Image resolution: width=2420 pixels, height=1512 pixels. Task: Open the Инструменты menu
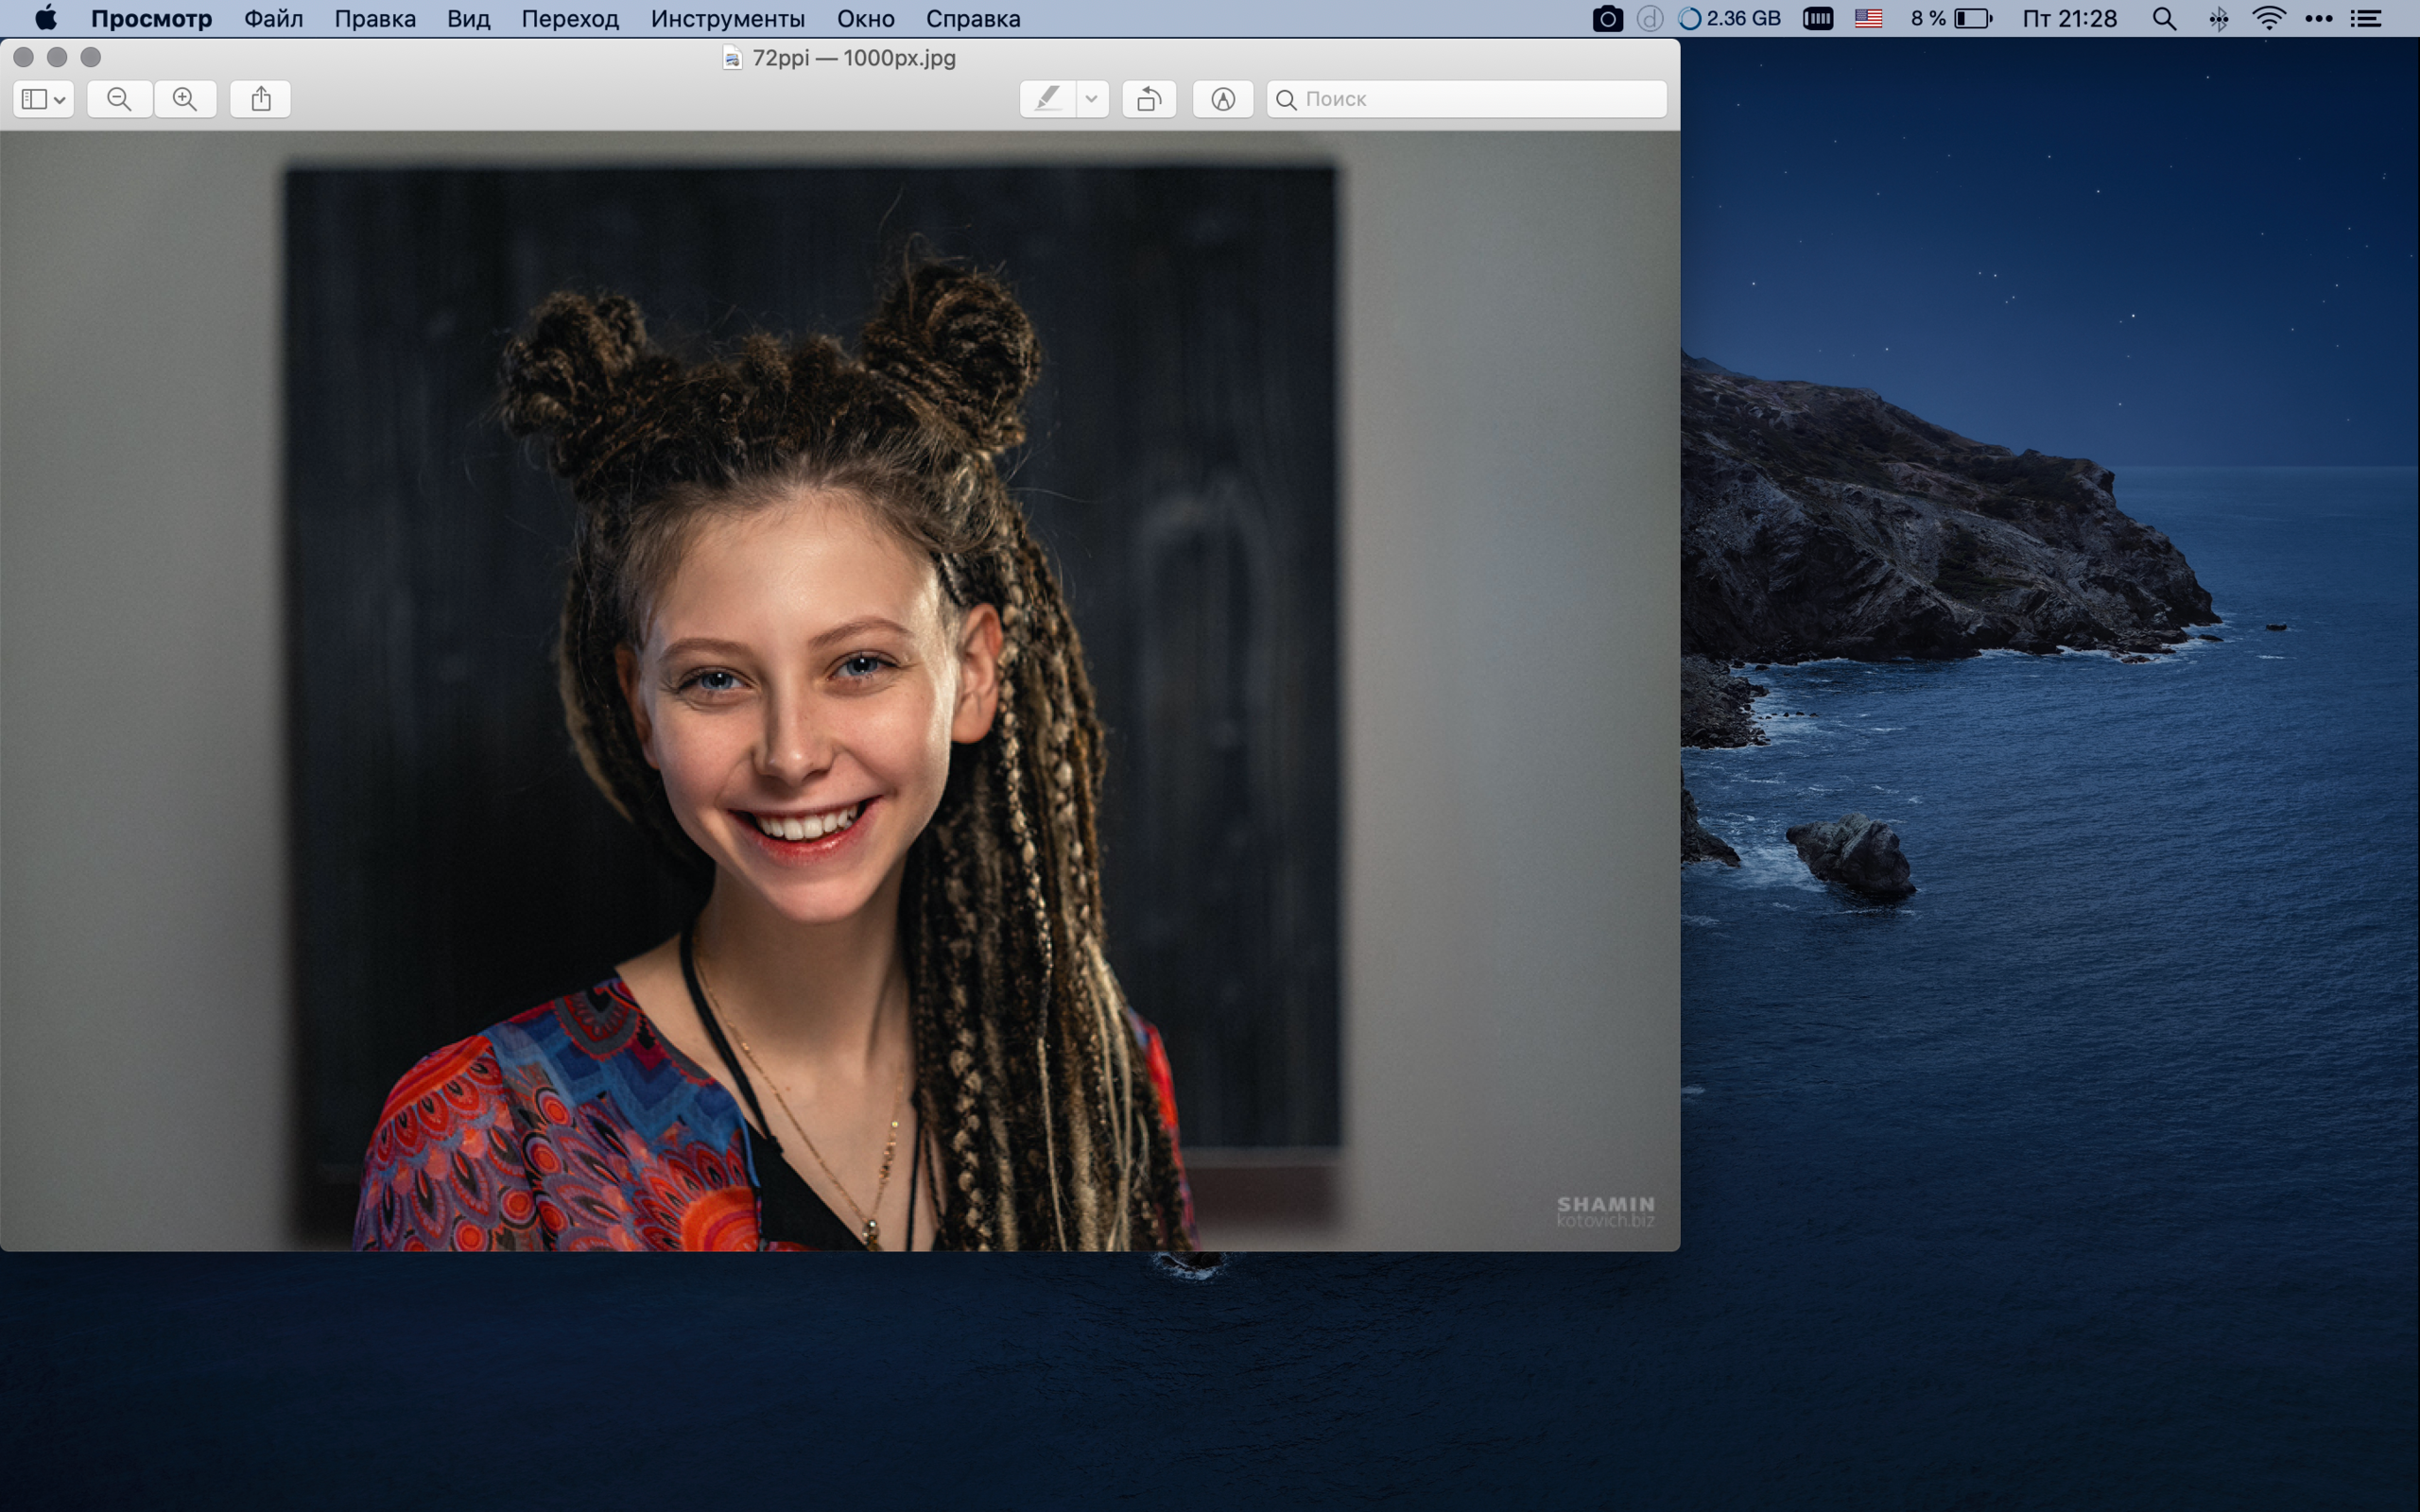(x=727, y=19)
